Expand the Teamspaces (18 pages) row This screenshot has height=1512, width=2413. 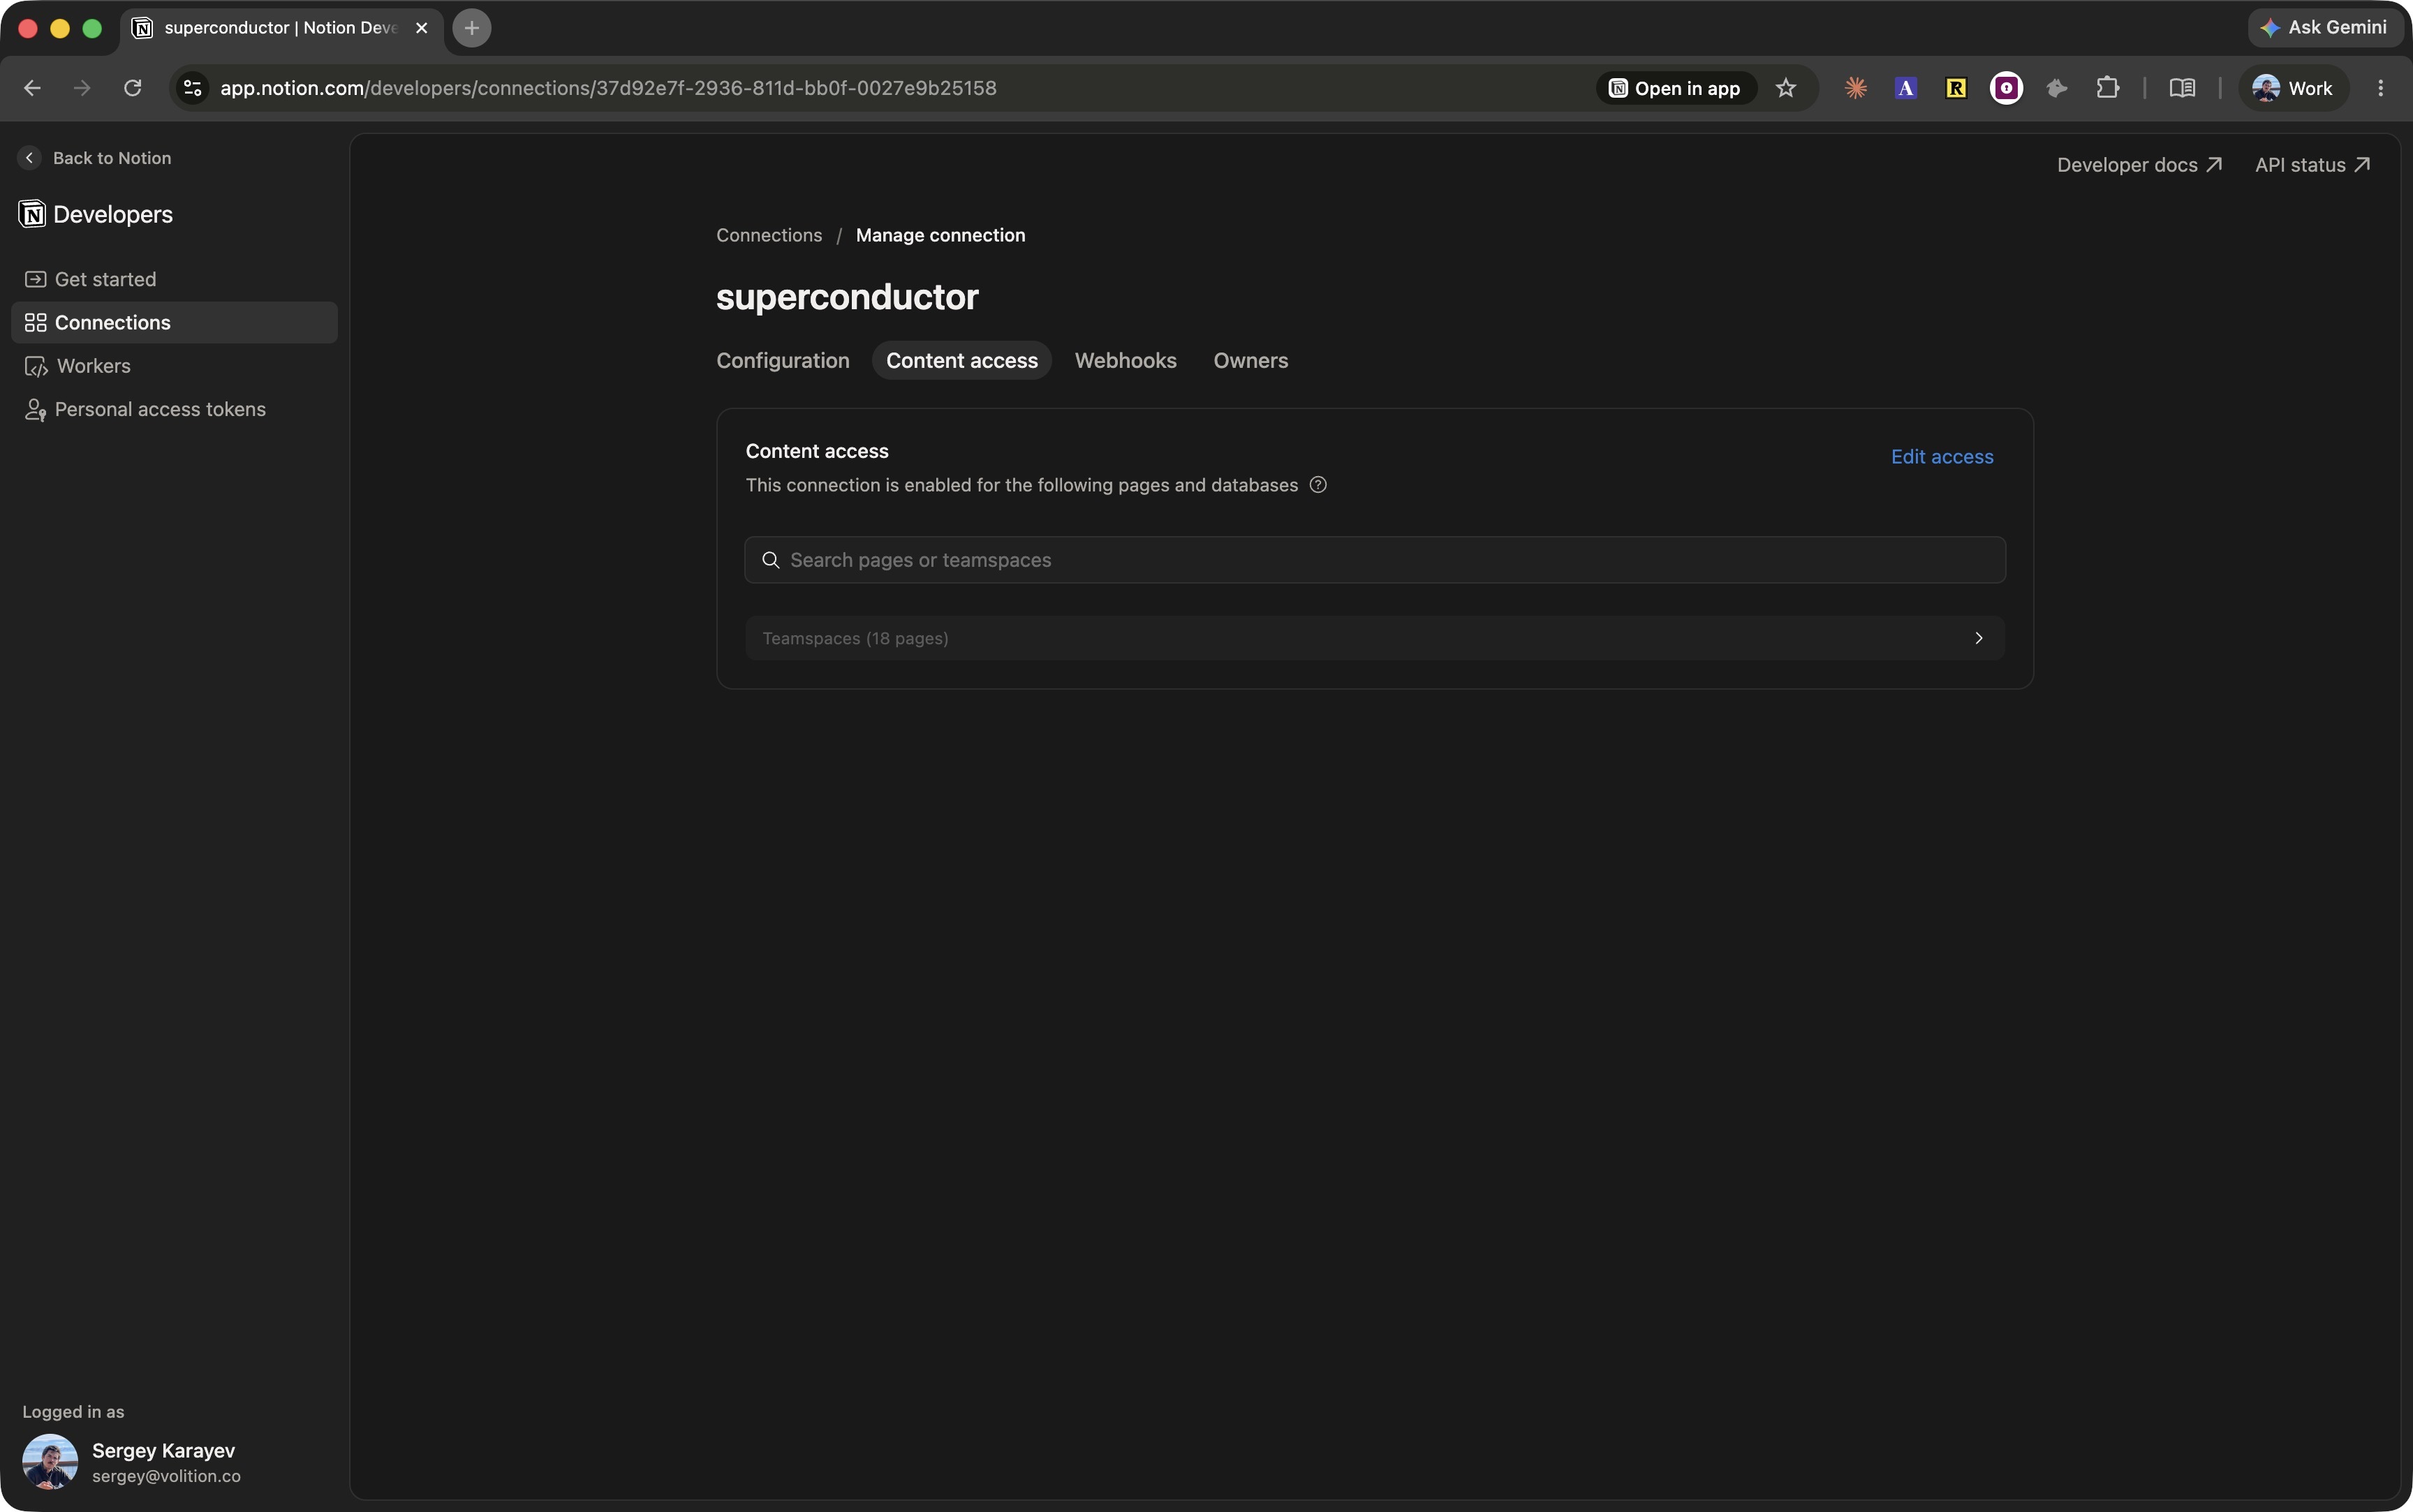[x=1375, y=638]
